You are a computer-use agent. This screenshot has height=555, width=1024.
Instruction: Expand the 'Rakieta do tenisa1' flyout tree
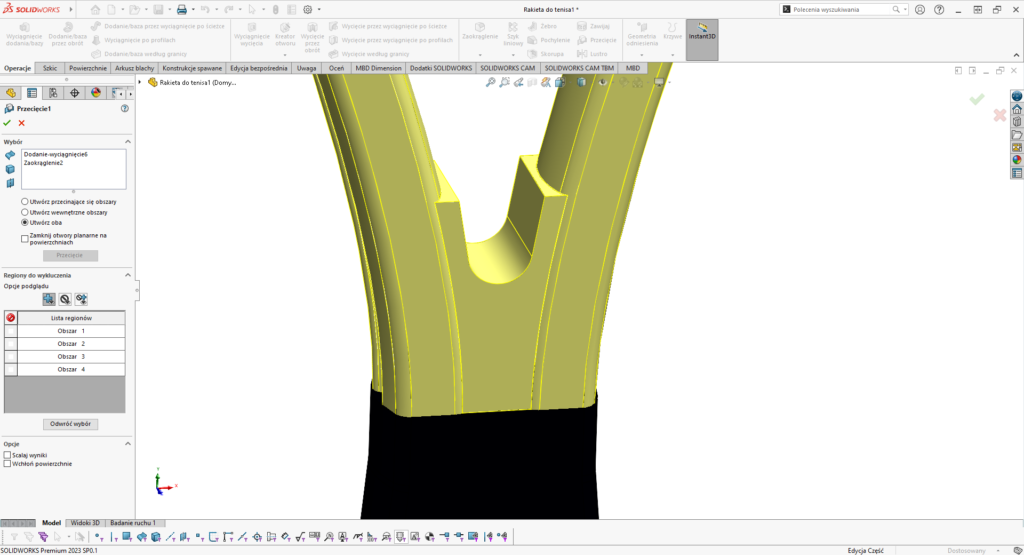point(140,82)
